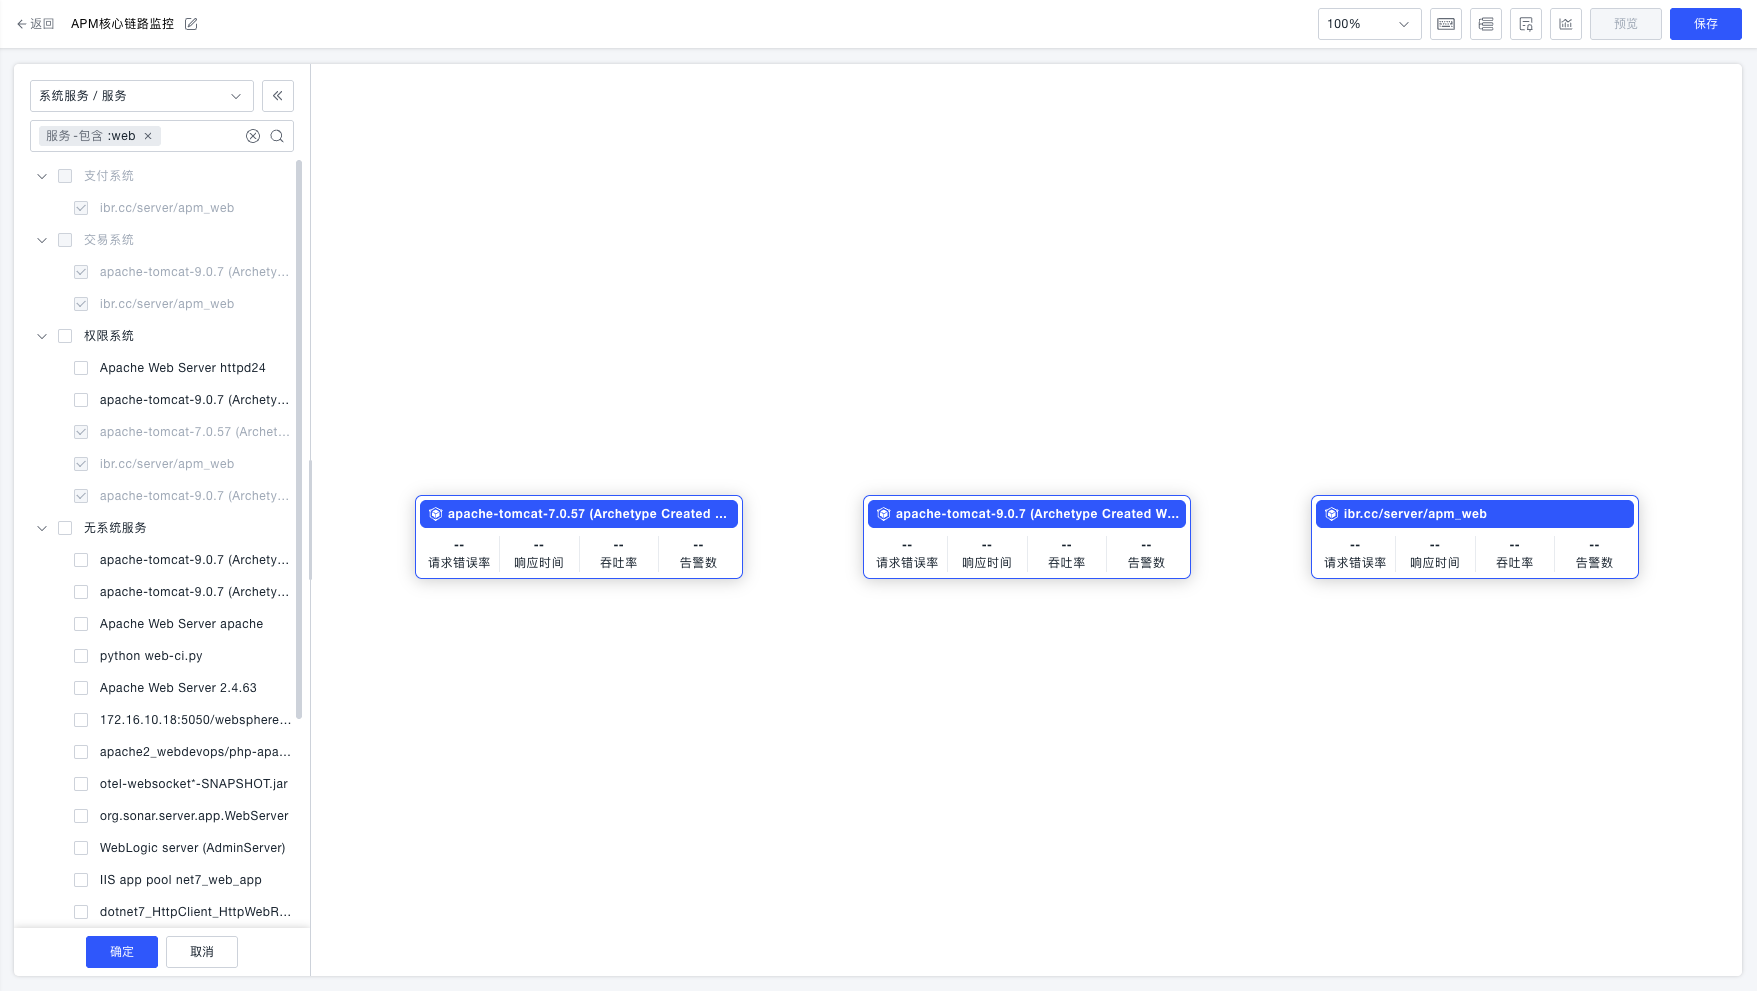Select the WebLogic server (AdminServer) tree item
The height and width of the screenshot is (991, 1757).
tap(192, 848)
